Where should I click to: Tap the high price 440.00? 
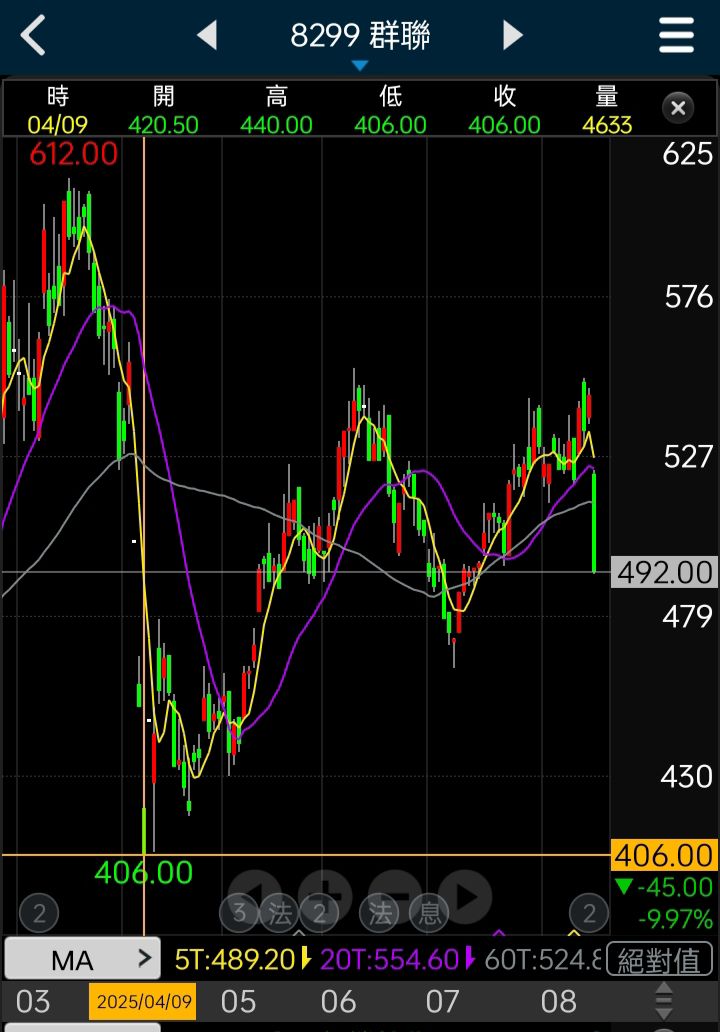coord(276,124)
